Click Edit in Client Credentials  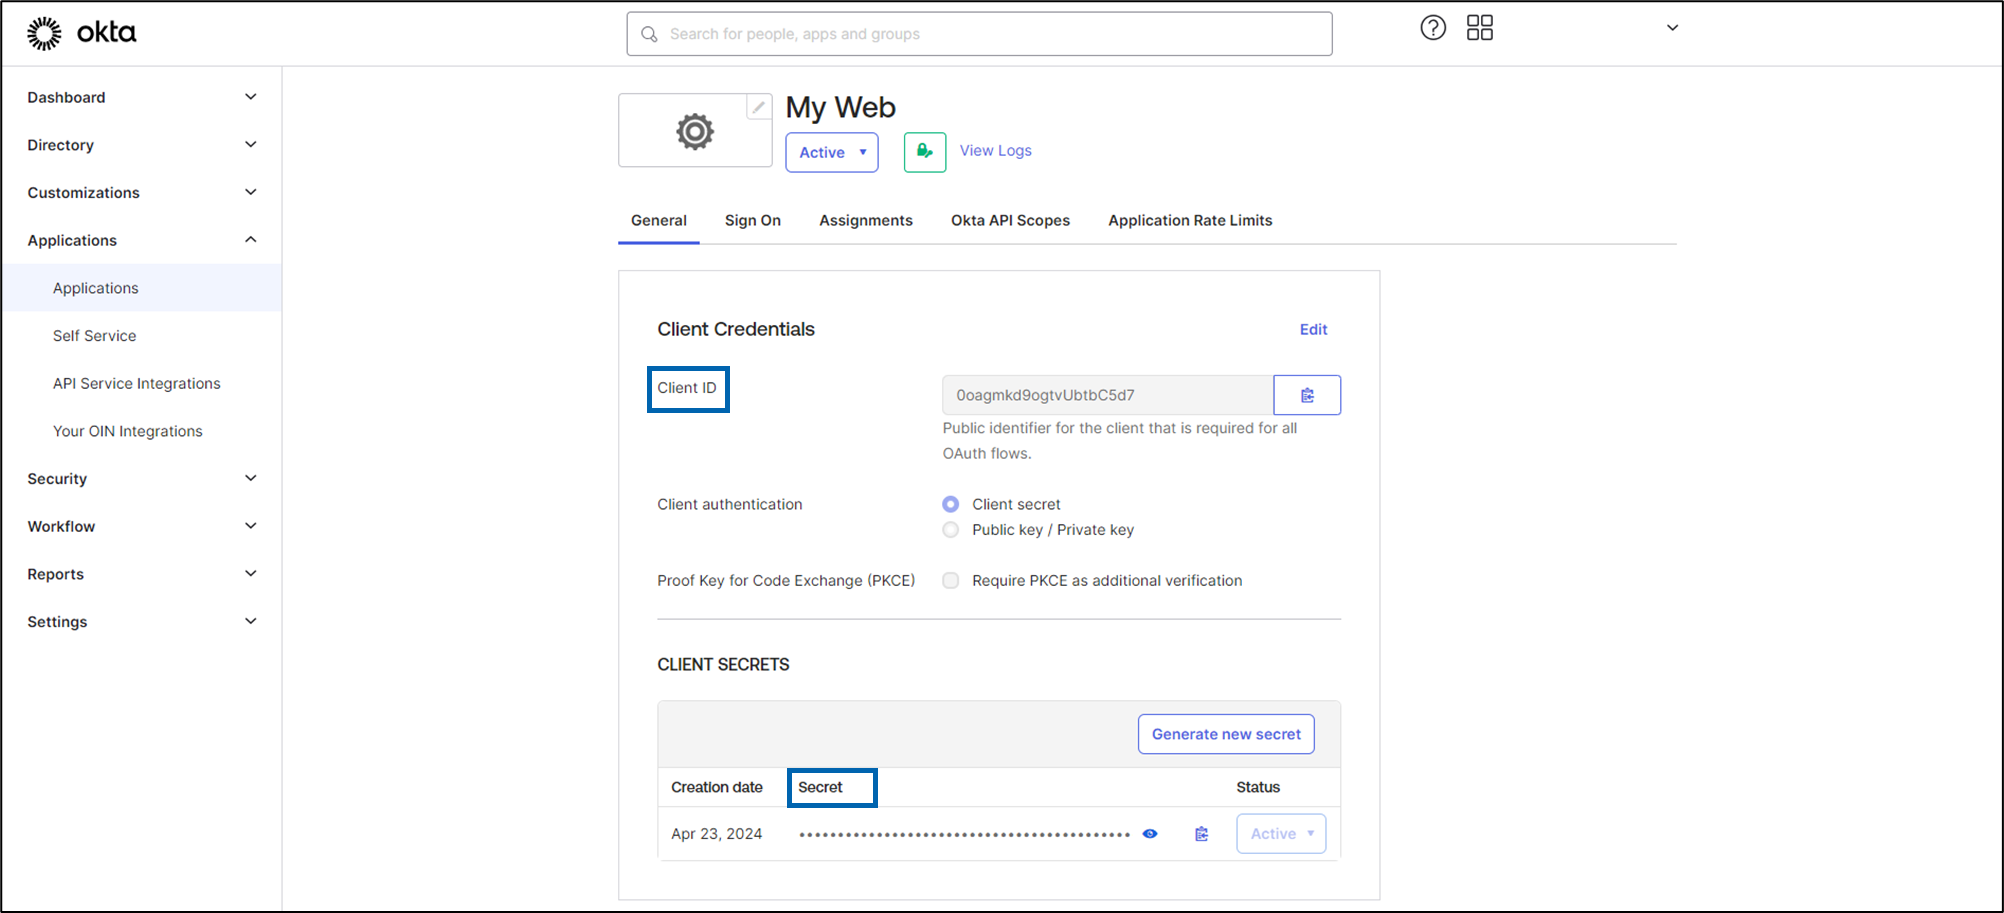coord(1313,330)
